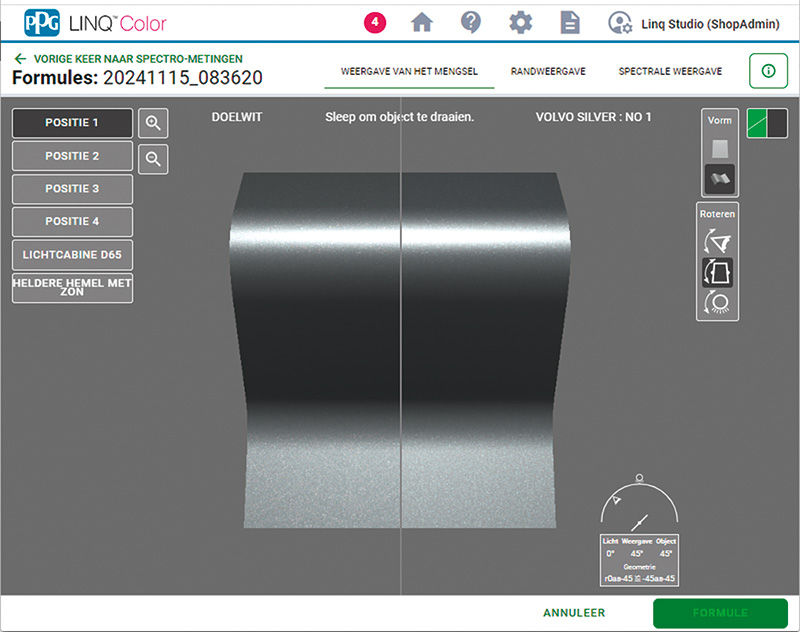Open the Settings gear icon
800x632 pixels.
tap(520, 23)
